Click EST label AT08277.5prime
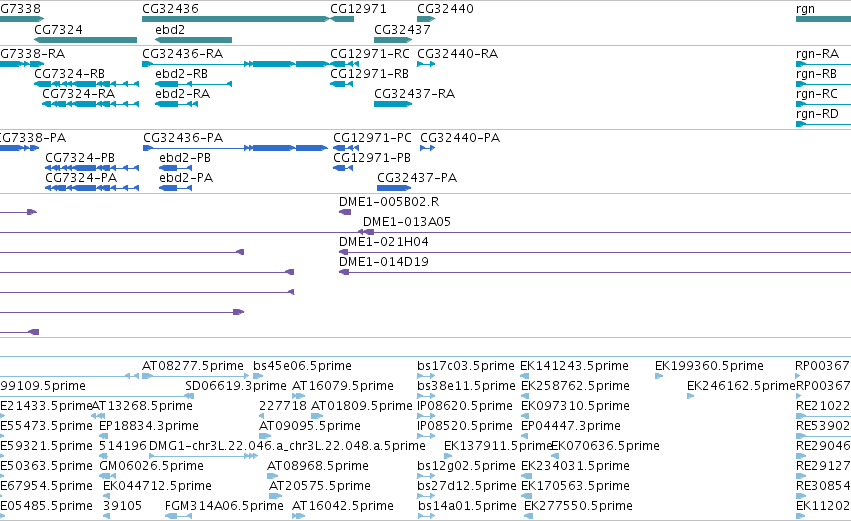 [193, 366]
